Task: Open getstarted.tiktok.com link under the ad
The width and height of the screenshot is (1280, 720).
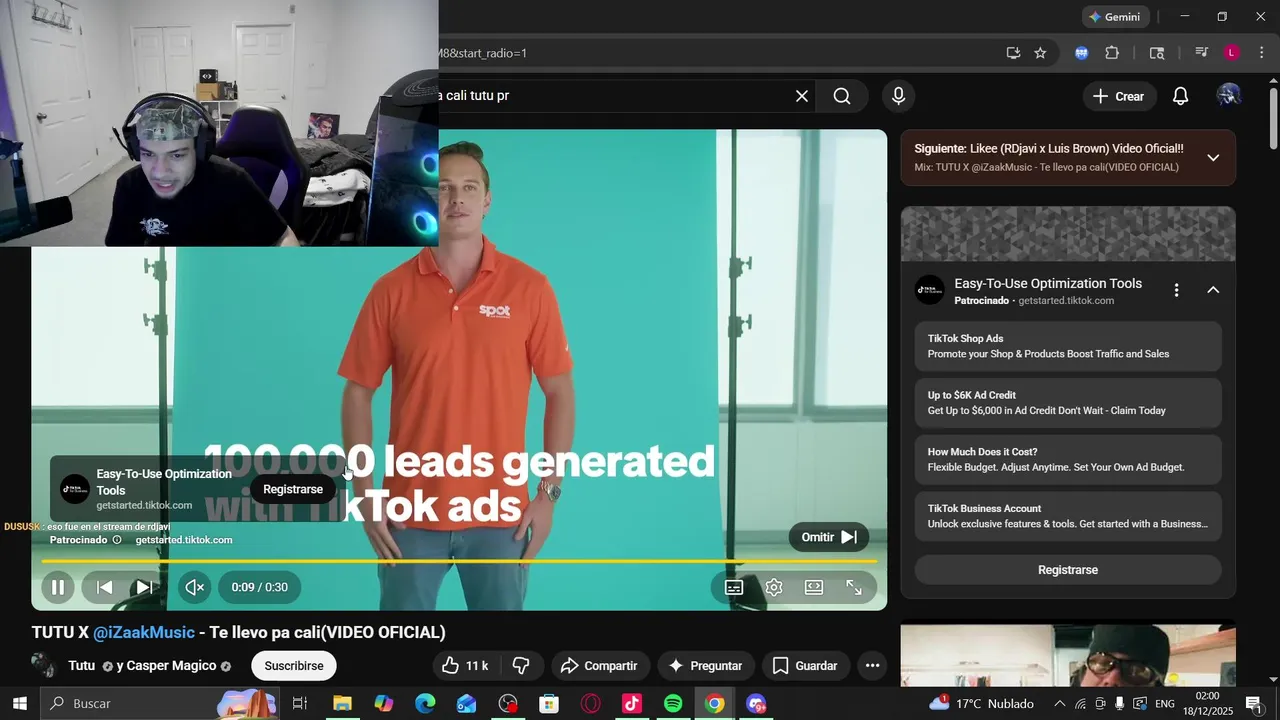Action: 184,540
